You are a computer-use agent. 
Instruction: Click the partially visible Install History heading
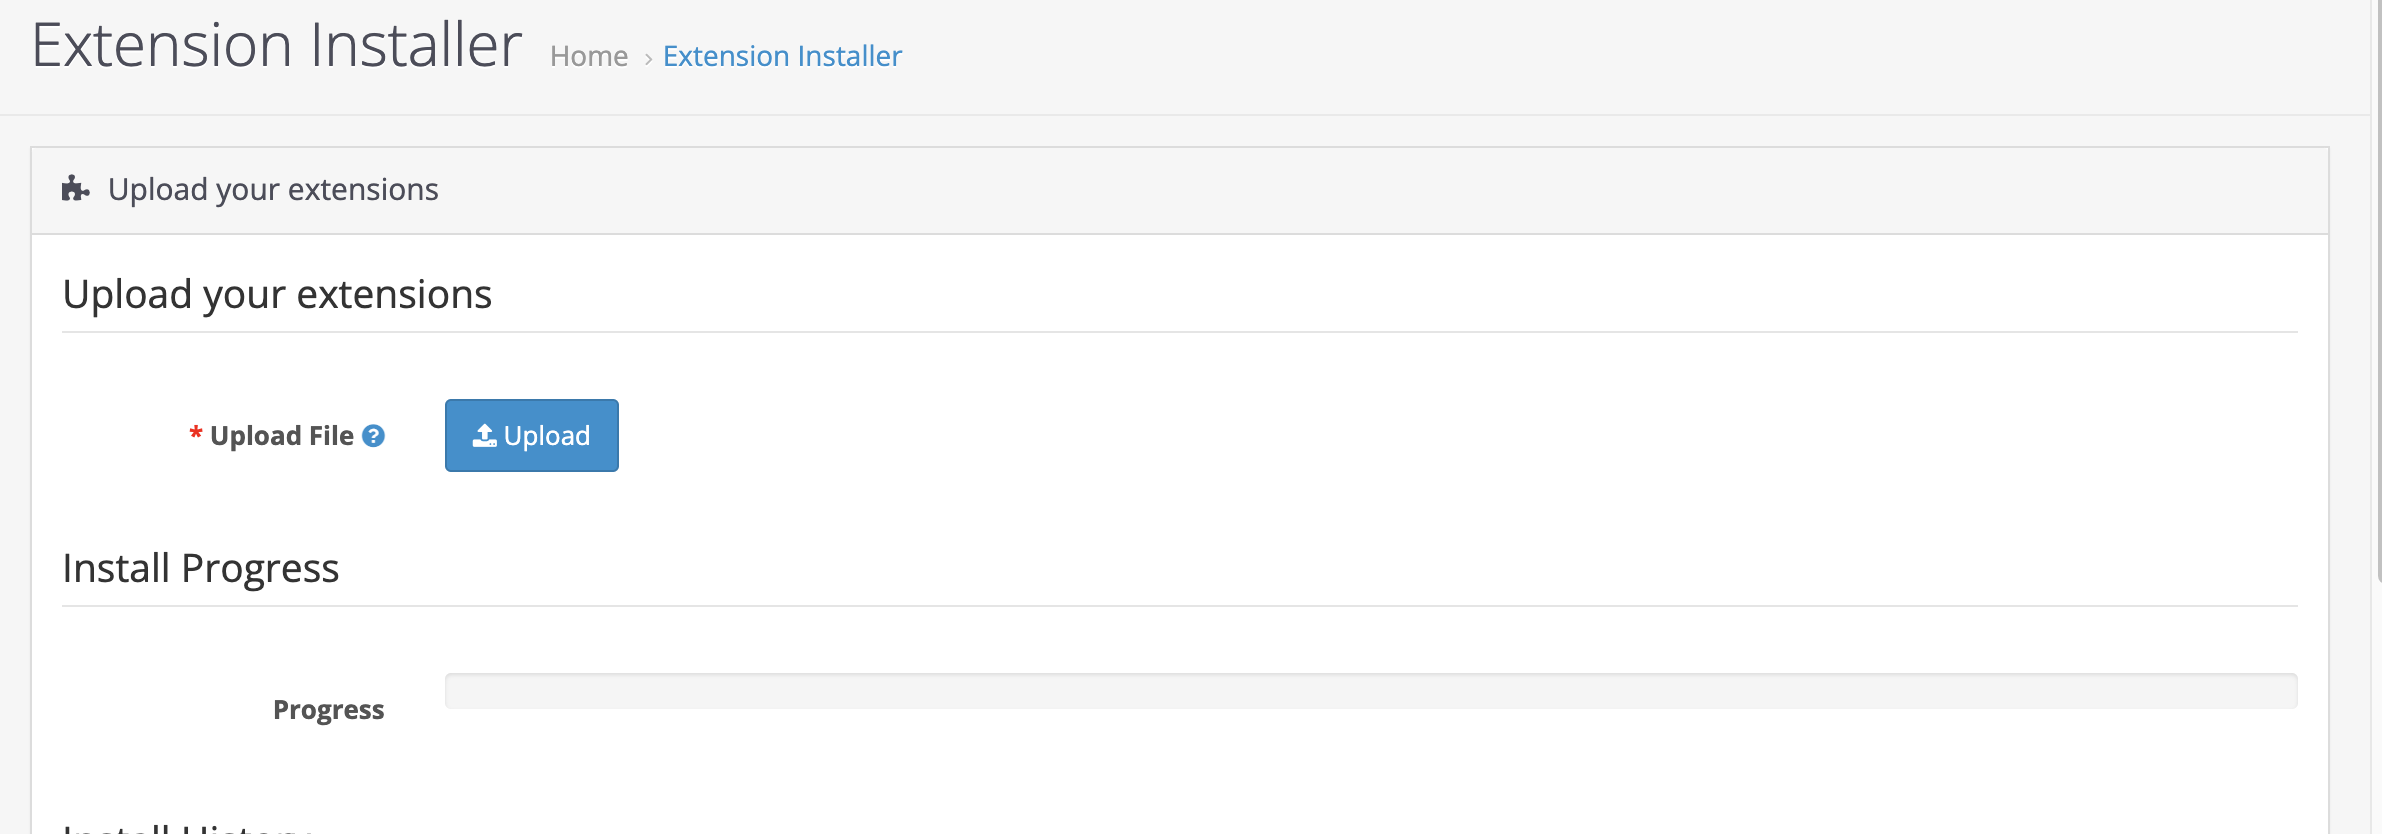pyautogui.click(x=187, y=826)
